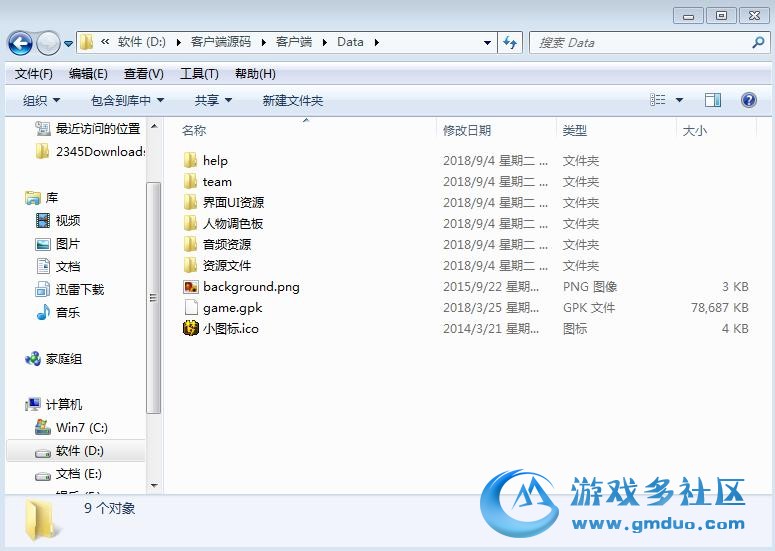
Task: Select 库 in the navigation pane
Action: coord(51,198)
